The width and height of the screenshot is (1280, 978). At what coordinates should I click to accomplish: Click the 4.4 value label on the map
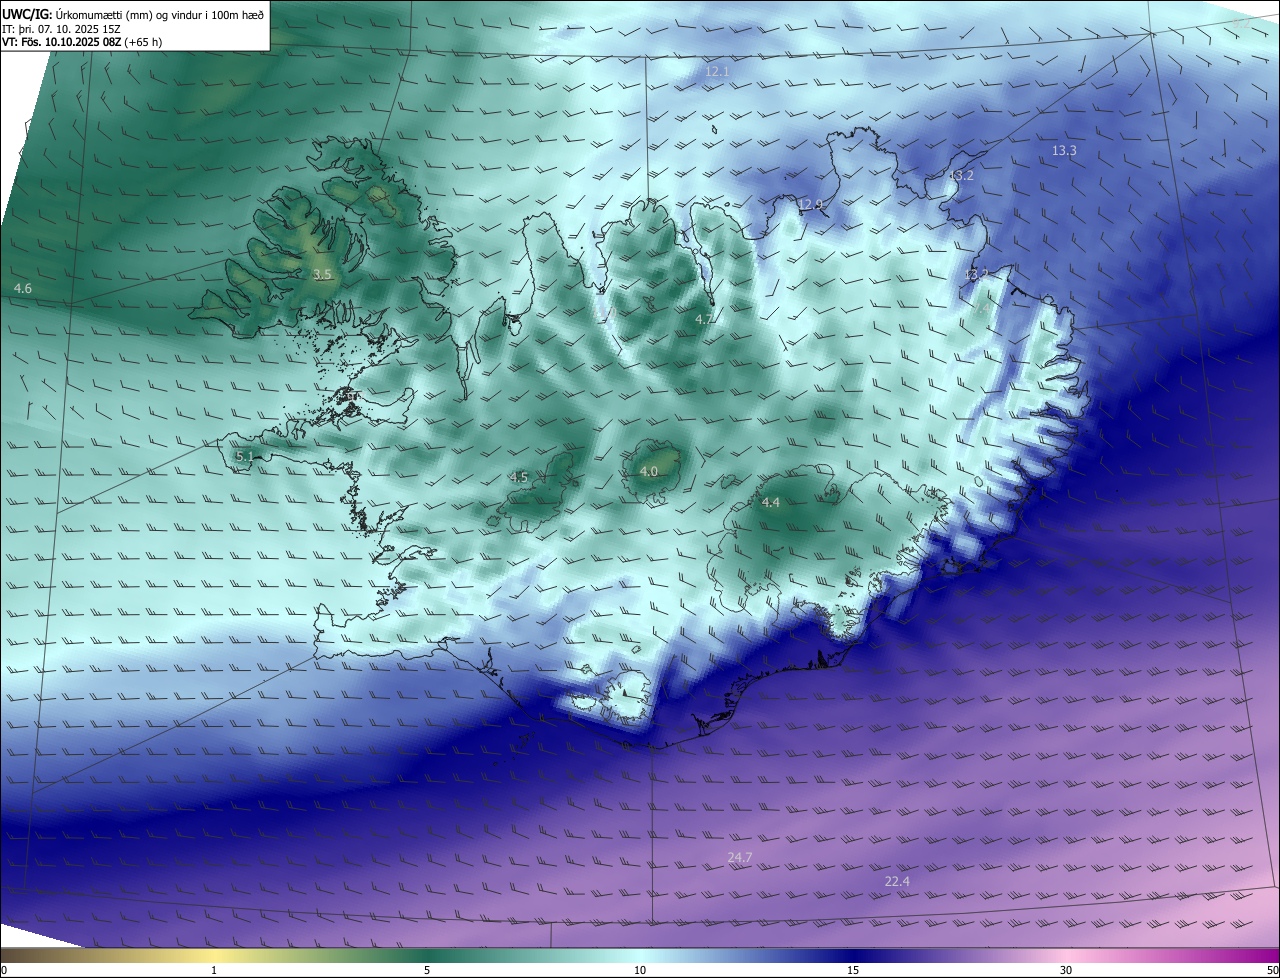tap(770, 503)
